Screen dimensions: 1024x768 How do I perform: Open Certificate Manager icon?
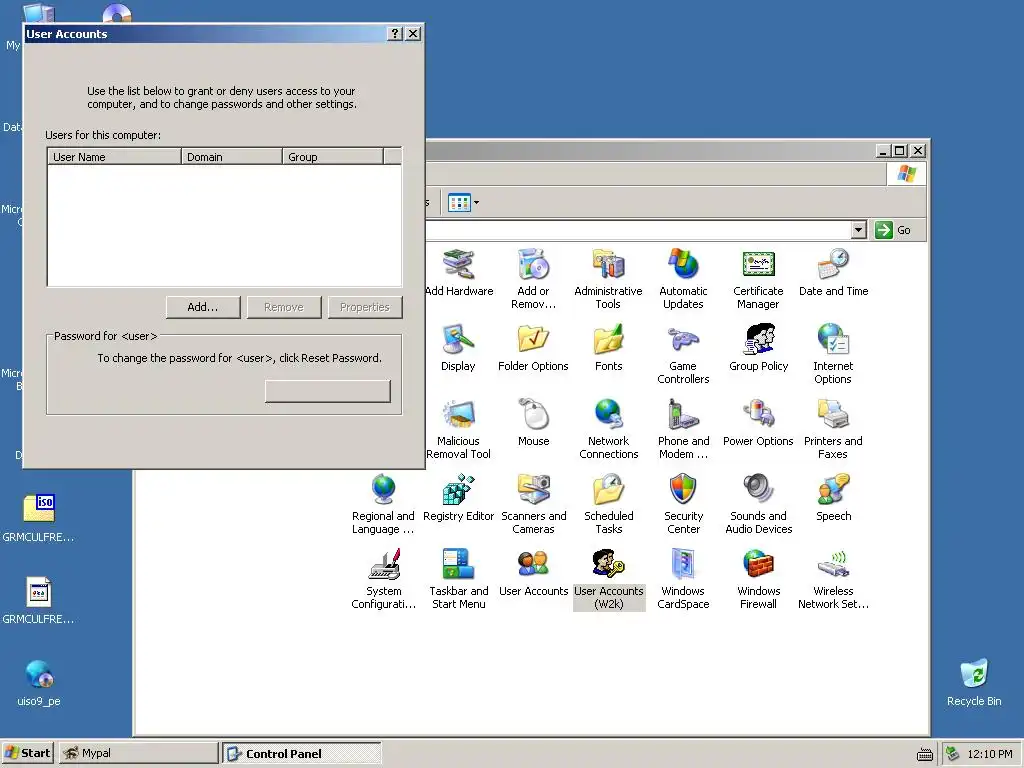point(758,264)
